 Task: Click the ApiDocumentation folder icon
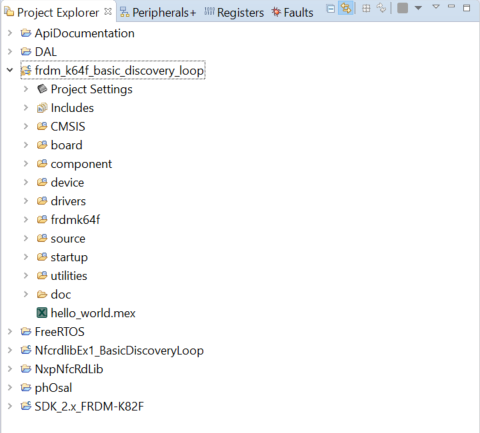(x=26, y=33)
